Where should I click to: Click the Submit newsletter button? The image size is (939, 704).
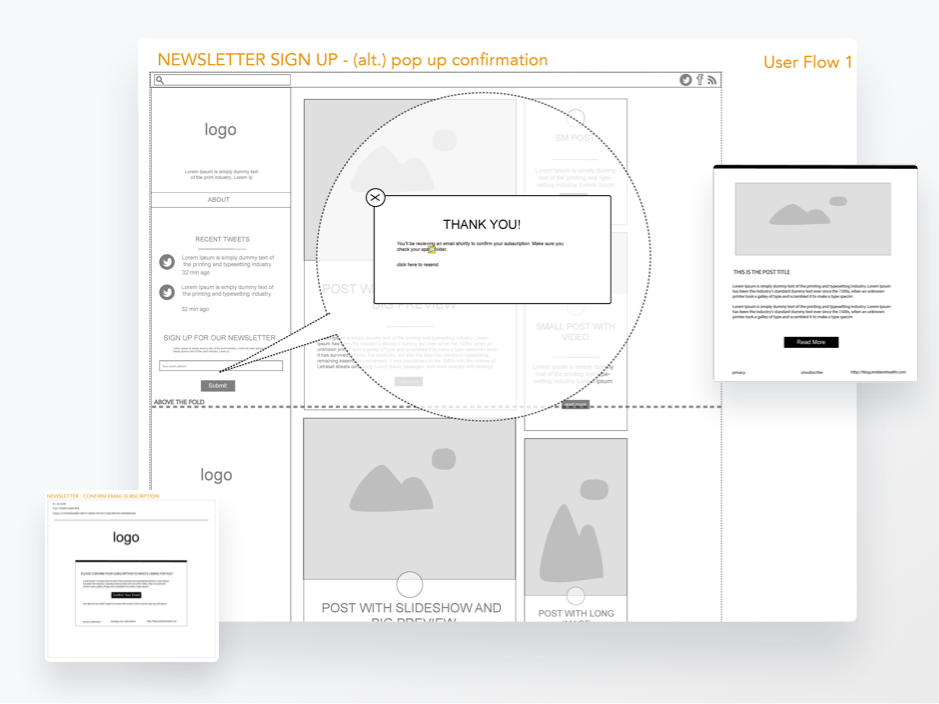coord(218,386)
